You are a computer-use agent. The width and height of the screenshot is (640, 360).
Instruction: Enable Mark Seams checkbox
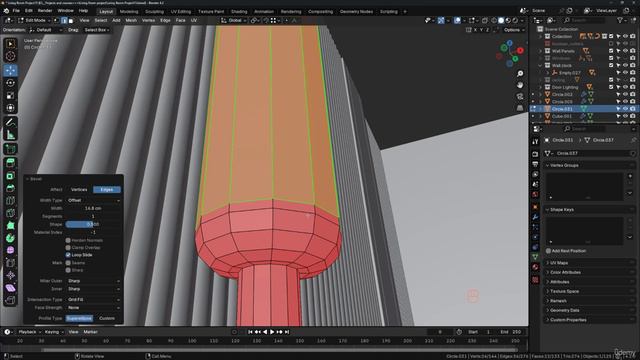[x=68, y=263]
